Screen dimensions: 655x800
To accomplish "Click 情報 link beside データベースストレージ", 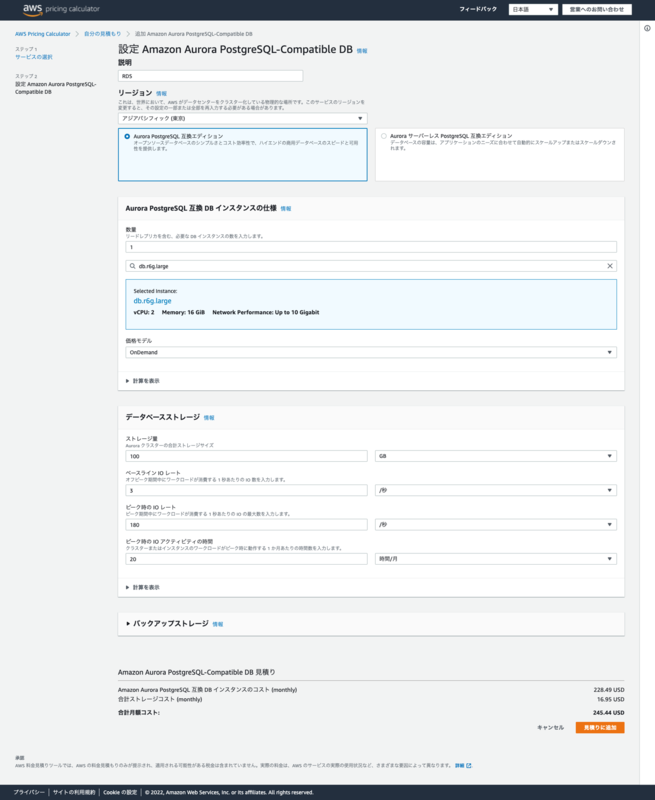I will tap(209, 418).
